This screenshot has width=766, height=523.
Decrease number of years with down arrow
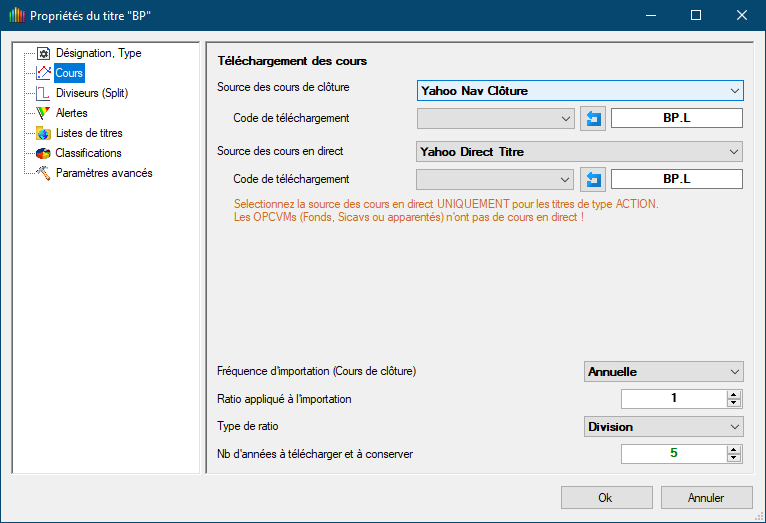[x=734, y=459]
